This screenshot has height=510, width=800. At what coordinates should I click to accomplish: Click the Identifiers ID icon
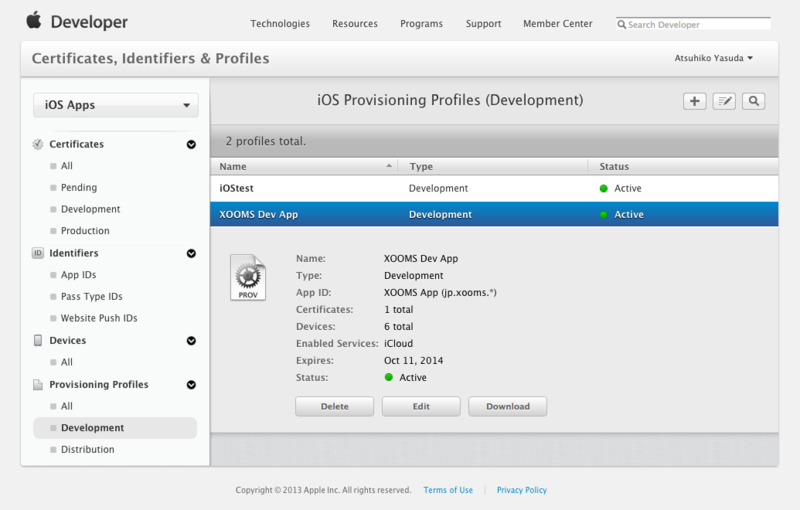coord(38,253)
